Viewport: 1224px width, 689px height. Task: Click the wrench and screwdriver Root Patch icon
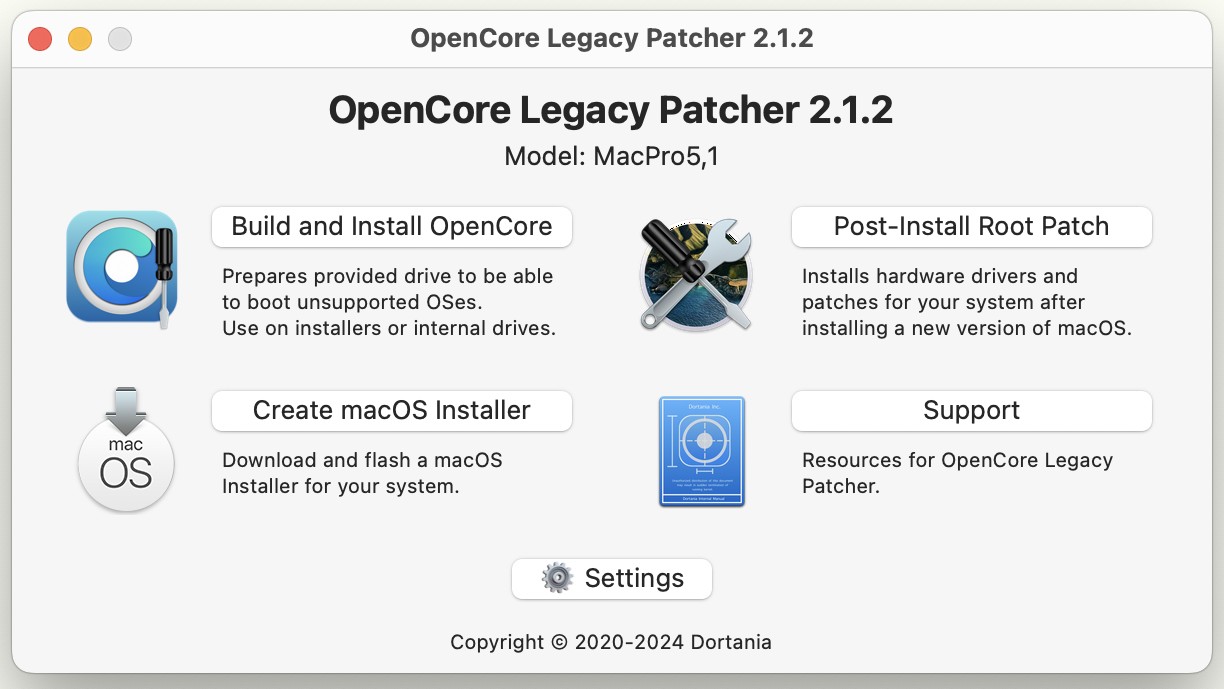pyautogui.click(x=696, y=275)
